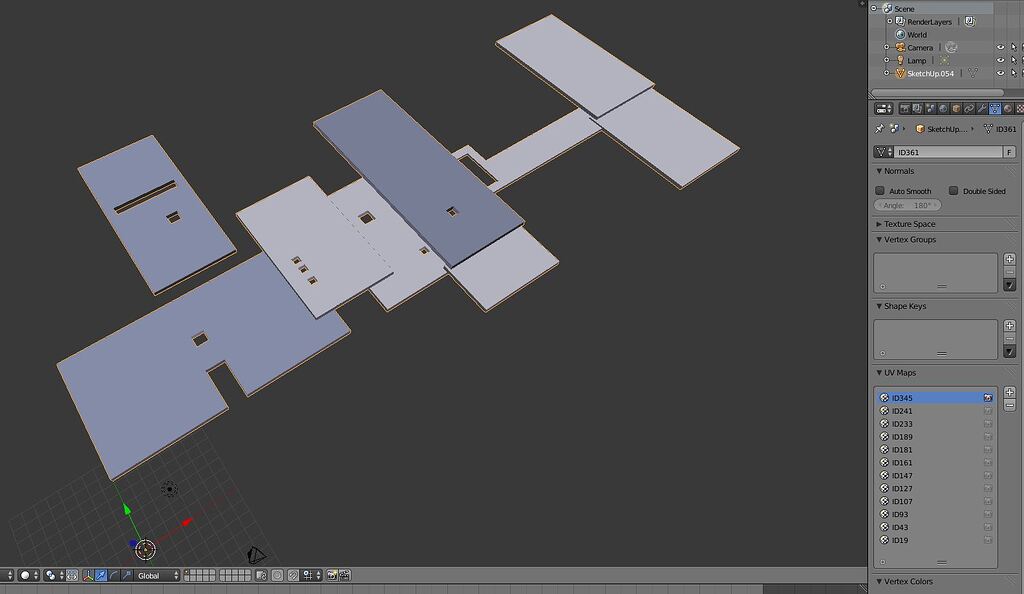Expand the Texture Space panel

905,224
